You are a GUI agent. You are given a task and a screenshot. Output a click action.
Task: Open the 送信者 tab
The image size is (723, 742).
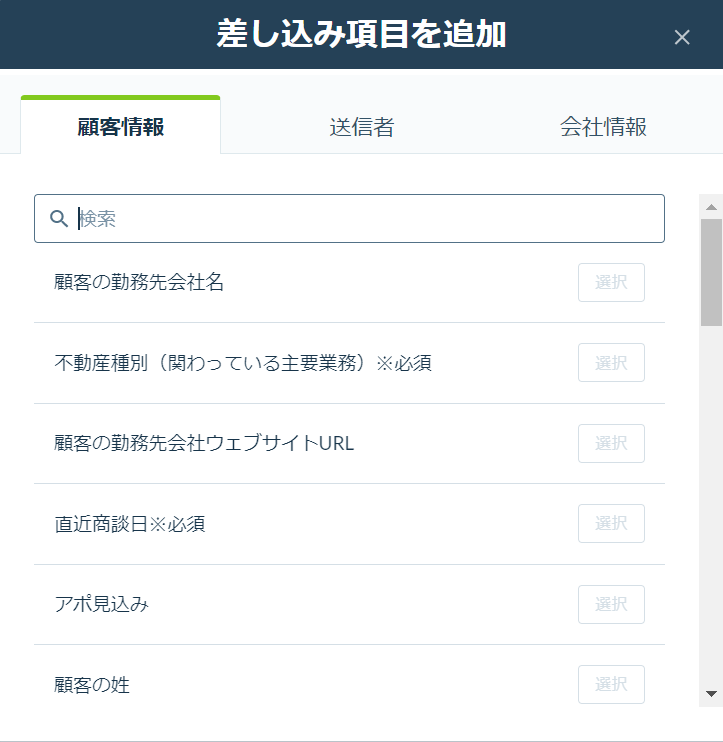point(362,127)
